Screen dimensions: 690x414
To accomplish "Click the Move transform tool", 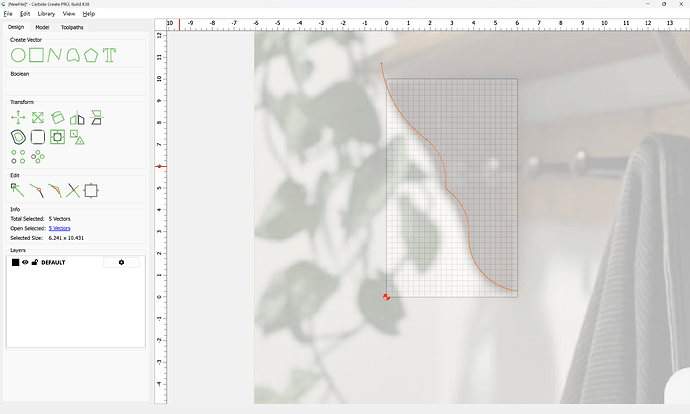I will tap(18, 118).
